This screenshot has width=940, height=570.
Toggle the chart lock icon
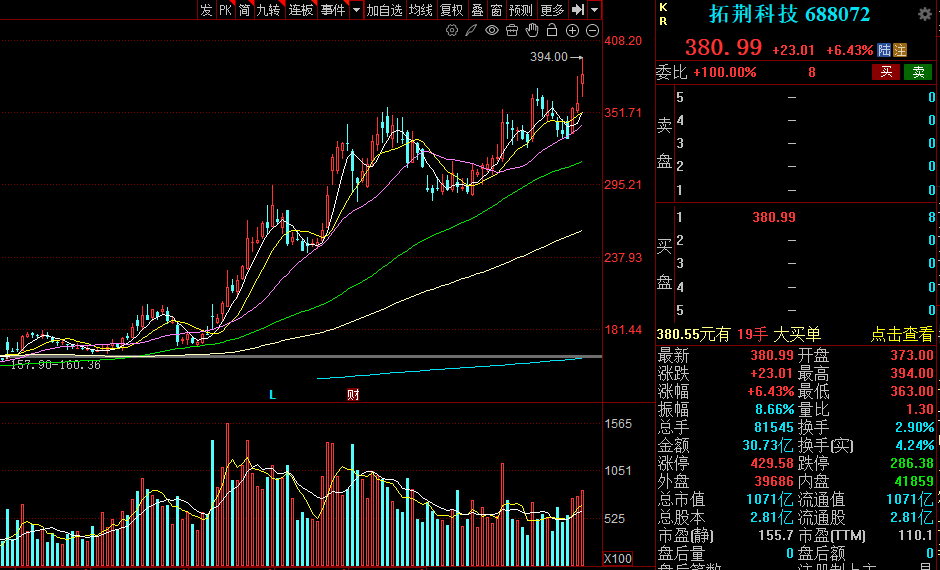pyautogui.click(x=551, y=30)
